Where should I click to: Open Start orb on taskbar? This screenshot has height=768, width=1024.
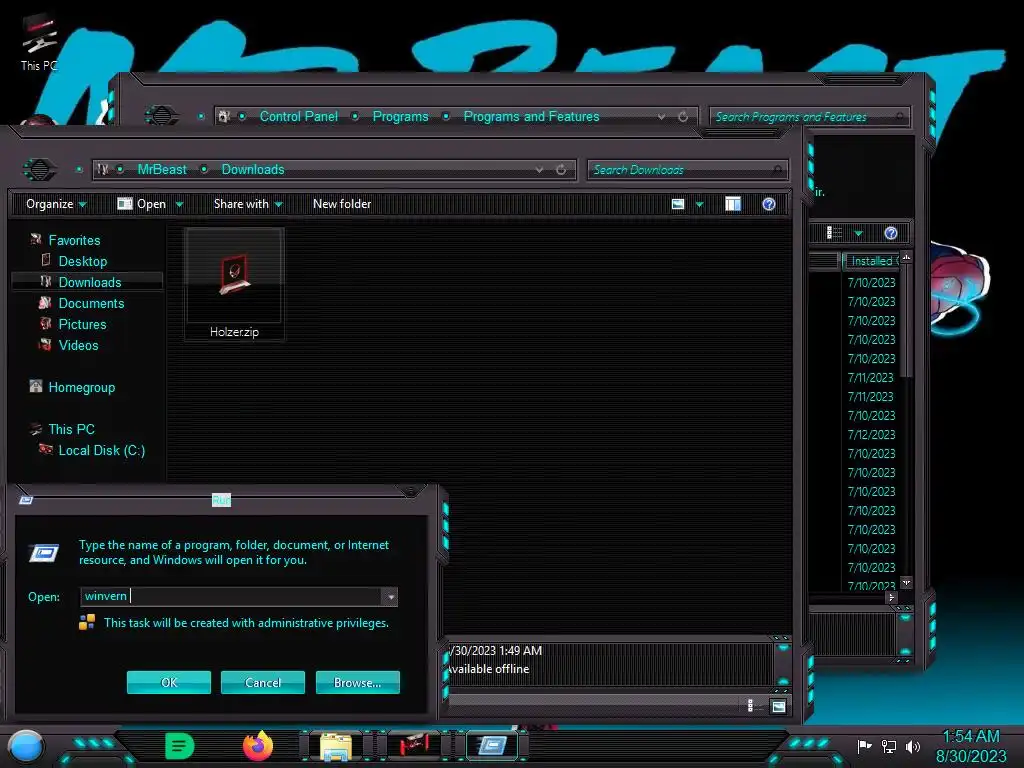point(25,746)
